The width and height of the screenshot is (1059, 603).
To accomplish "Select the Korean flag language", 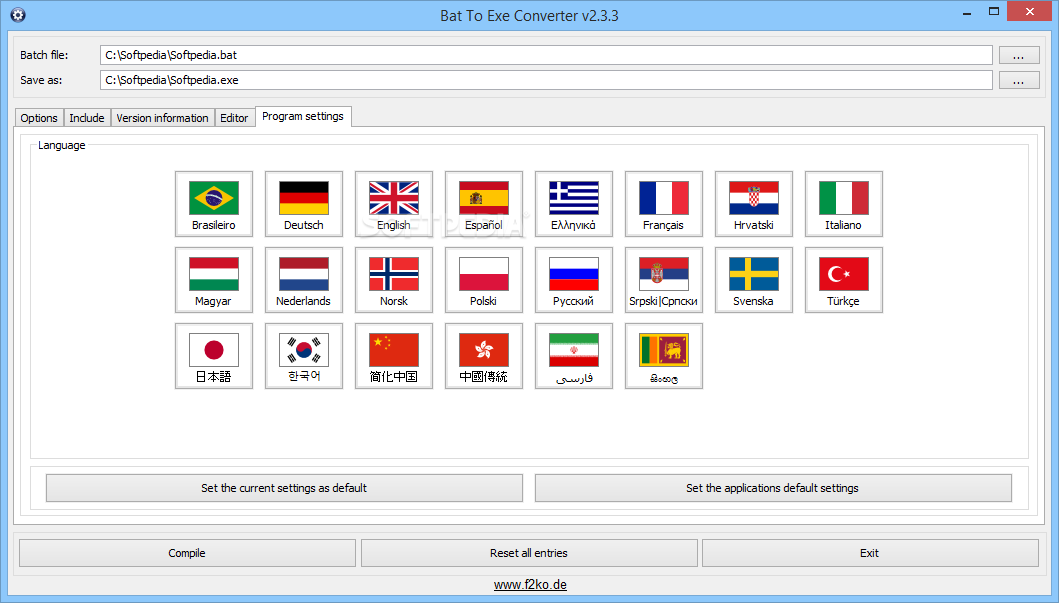I will 304,356.
